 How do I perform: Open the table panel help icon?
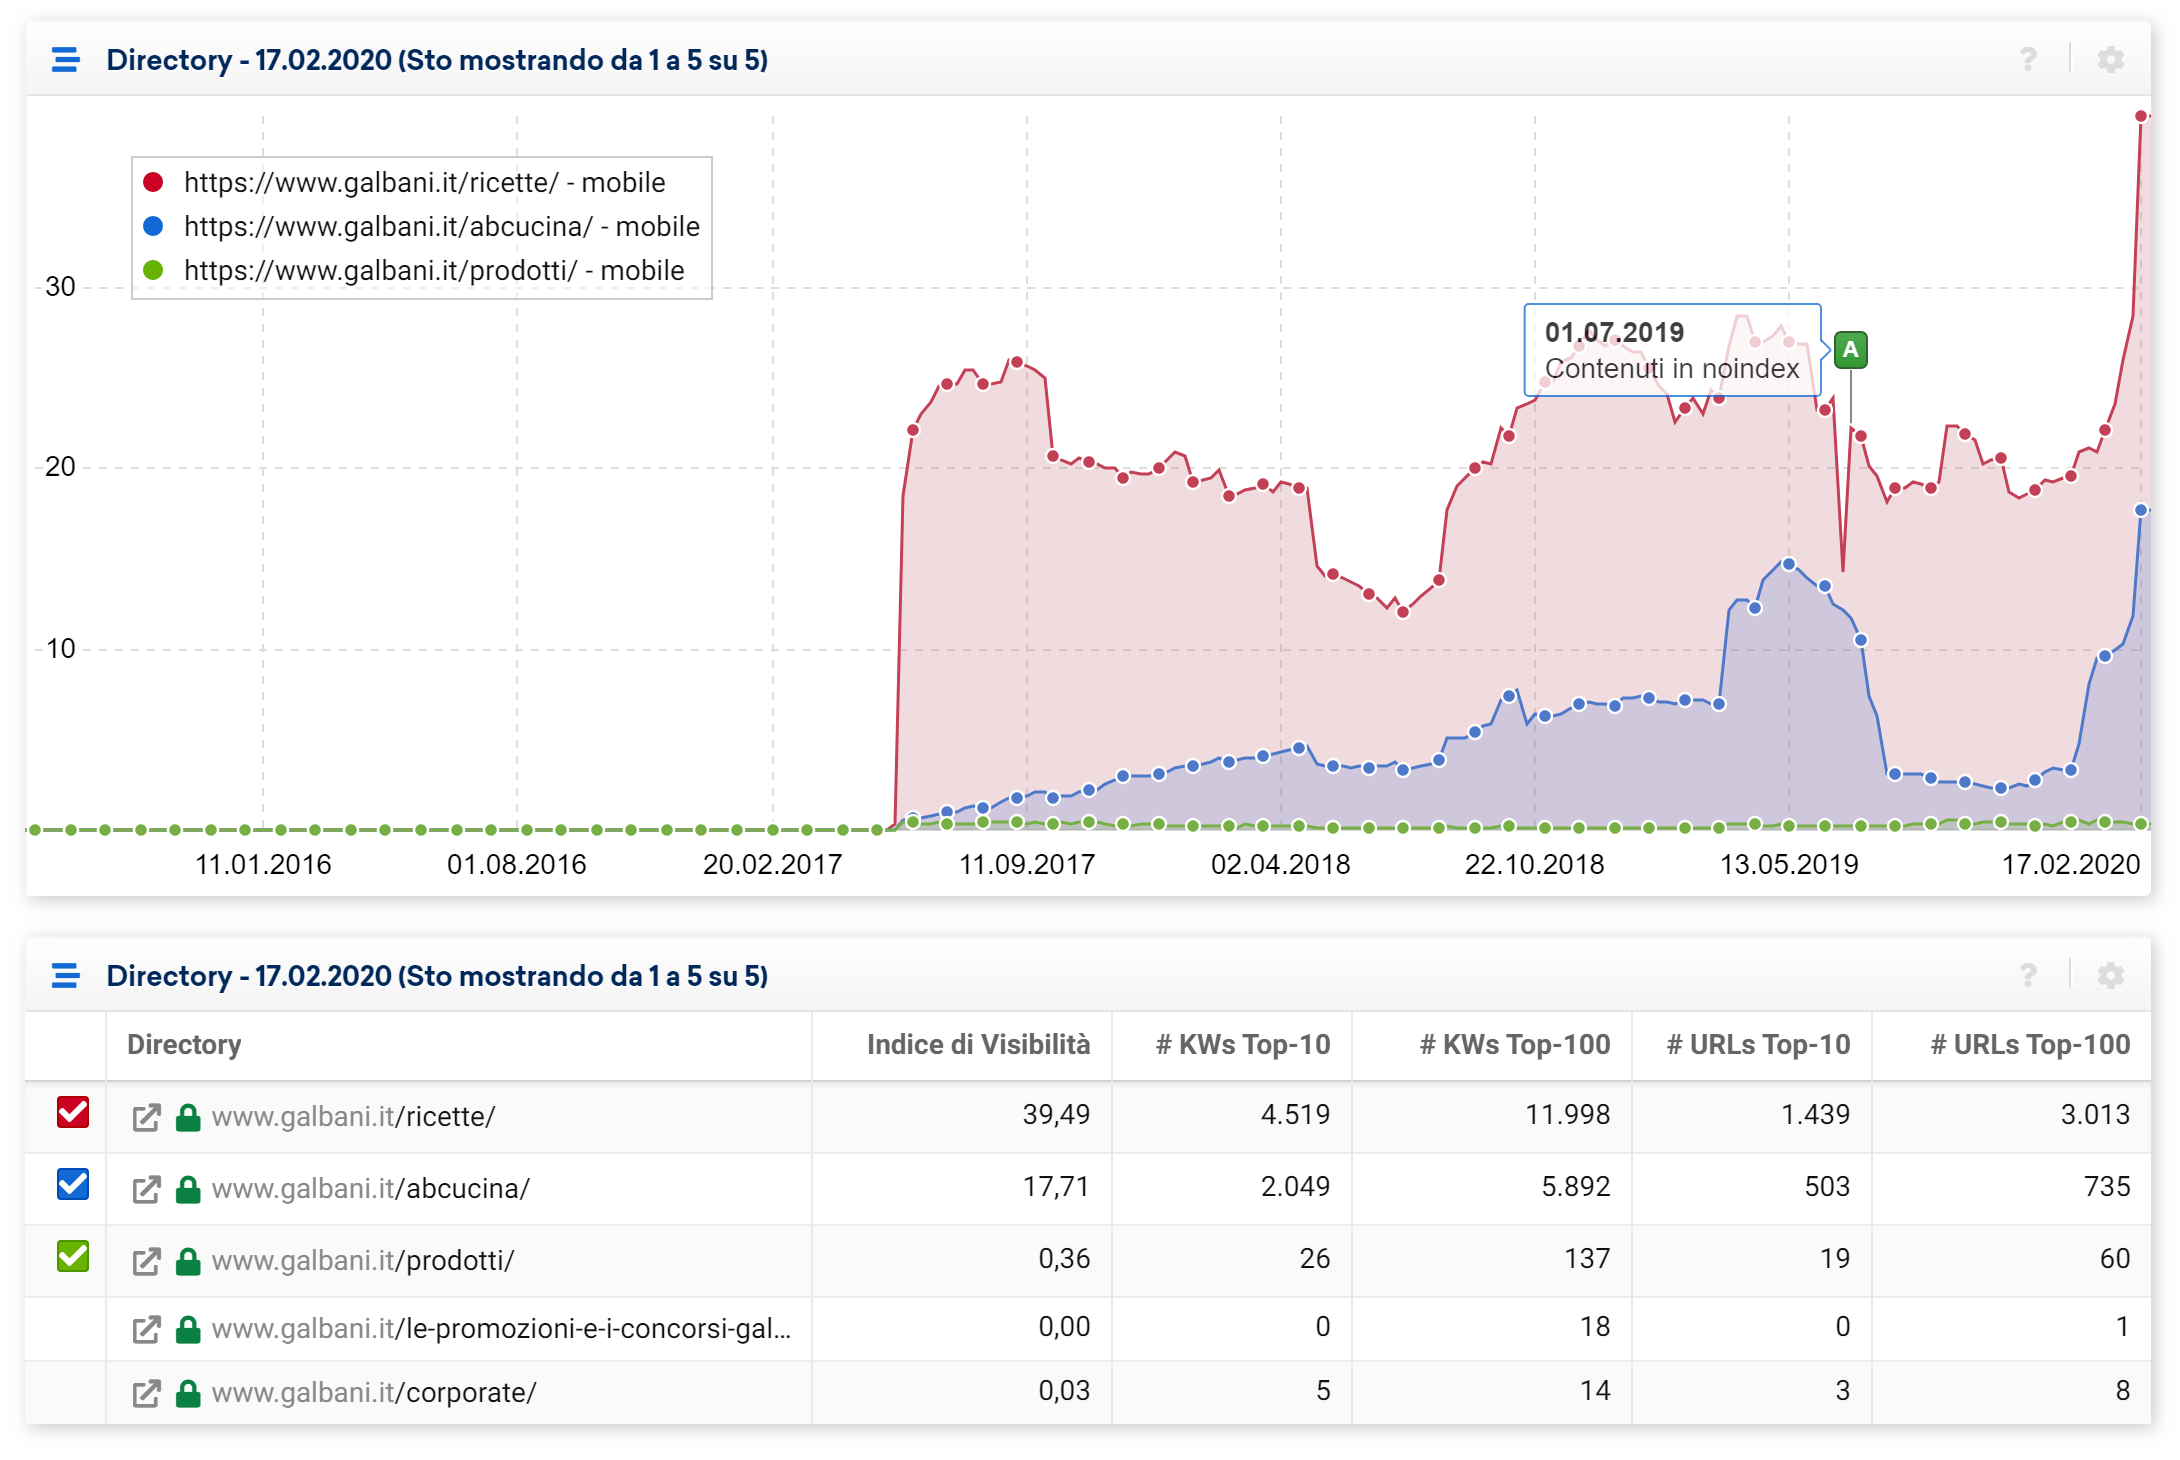(x=2028, y=975)
